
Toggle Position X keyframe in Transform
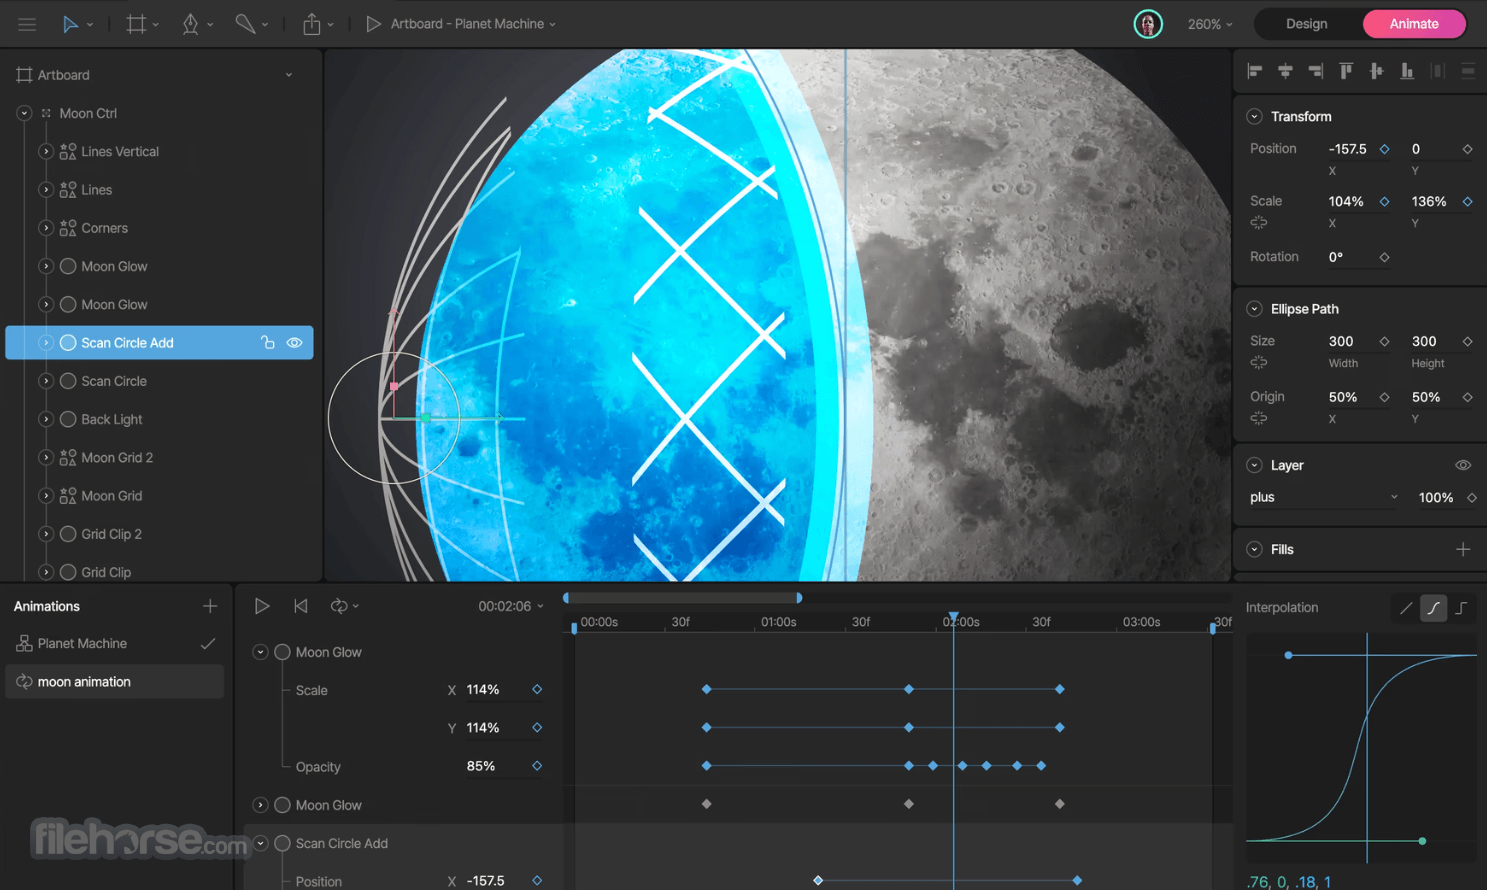pyautogui.click(x=1385, y=149)
